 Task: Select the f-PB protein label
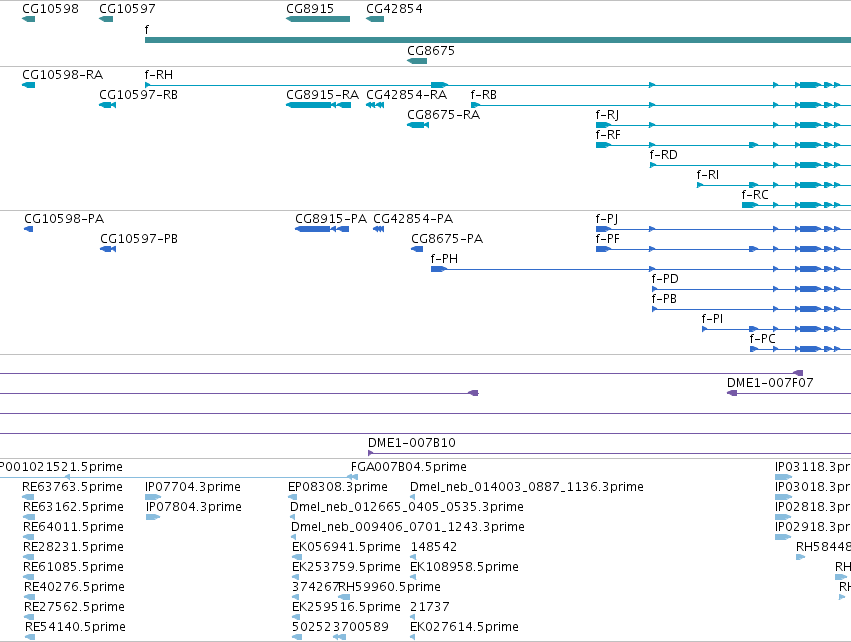664,299
